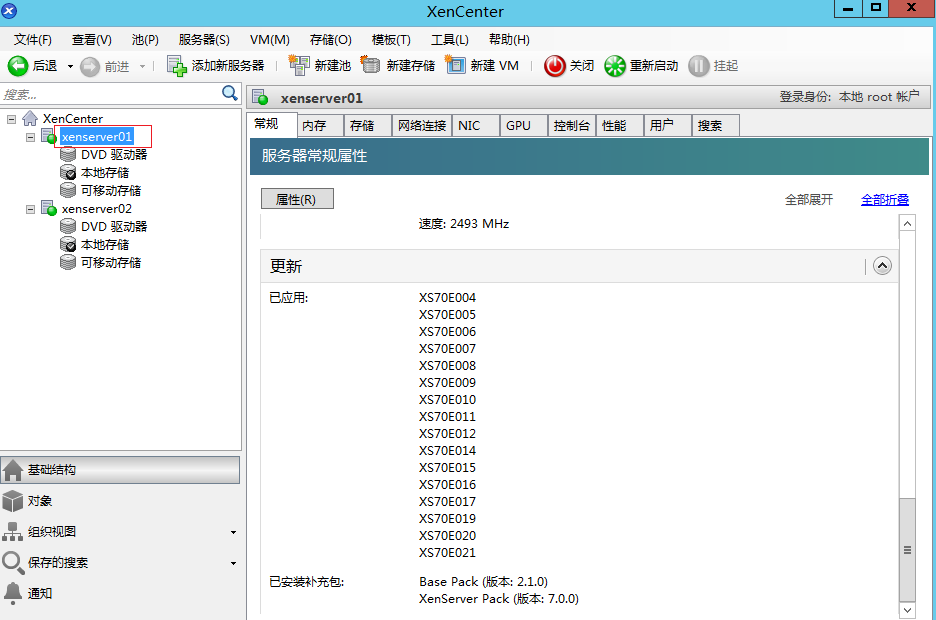Open the 池(P) menu
The width and height of the screenshot is (936, 620).
coord(145,40)
